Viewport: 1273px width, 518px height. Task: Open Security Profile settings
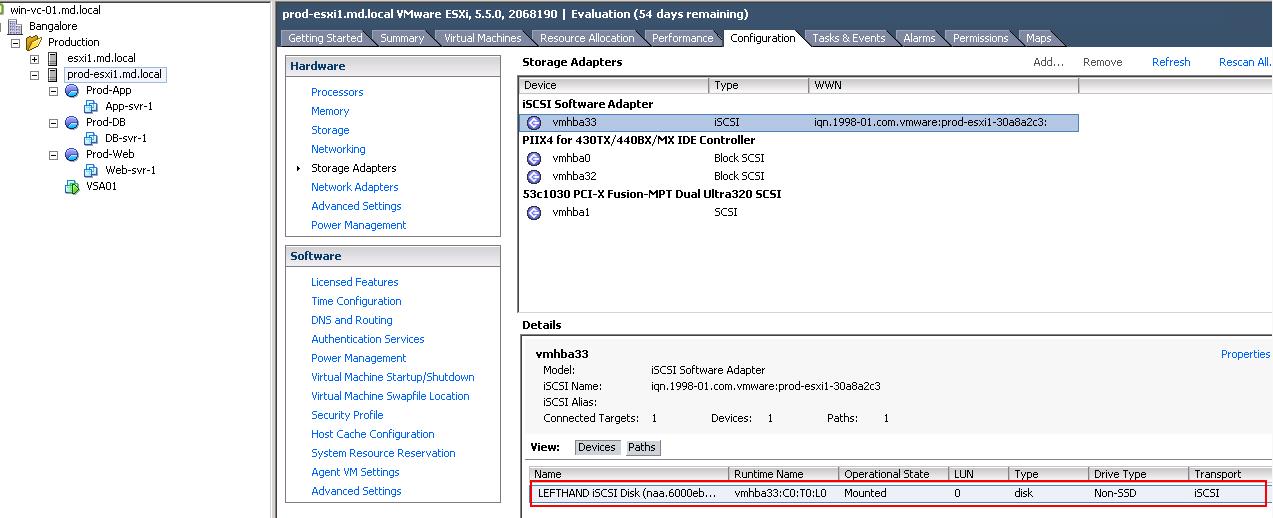pyautogui.click(x=347, y=415)
